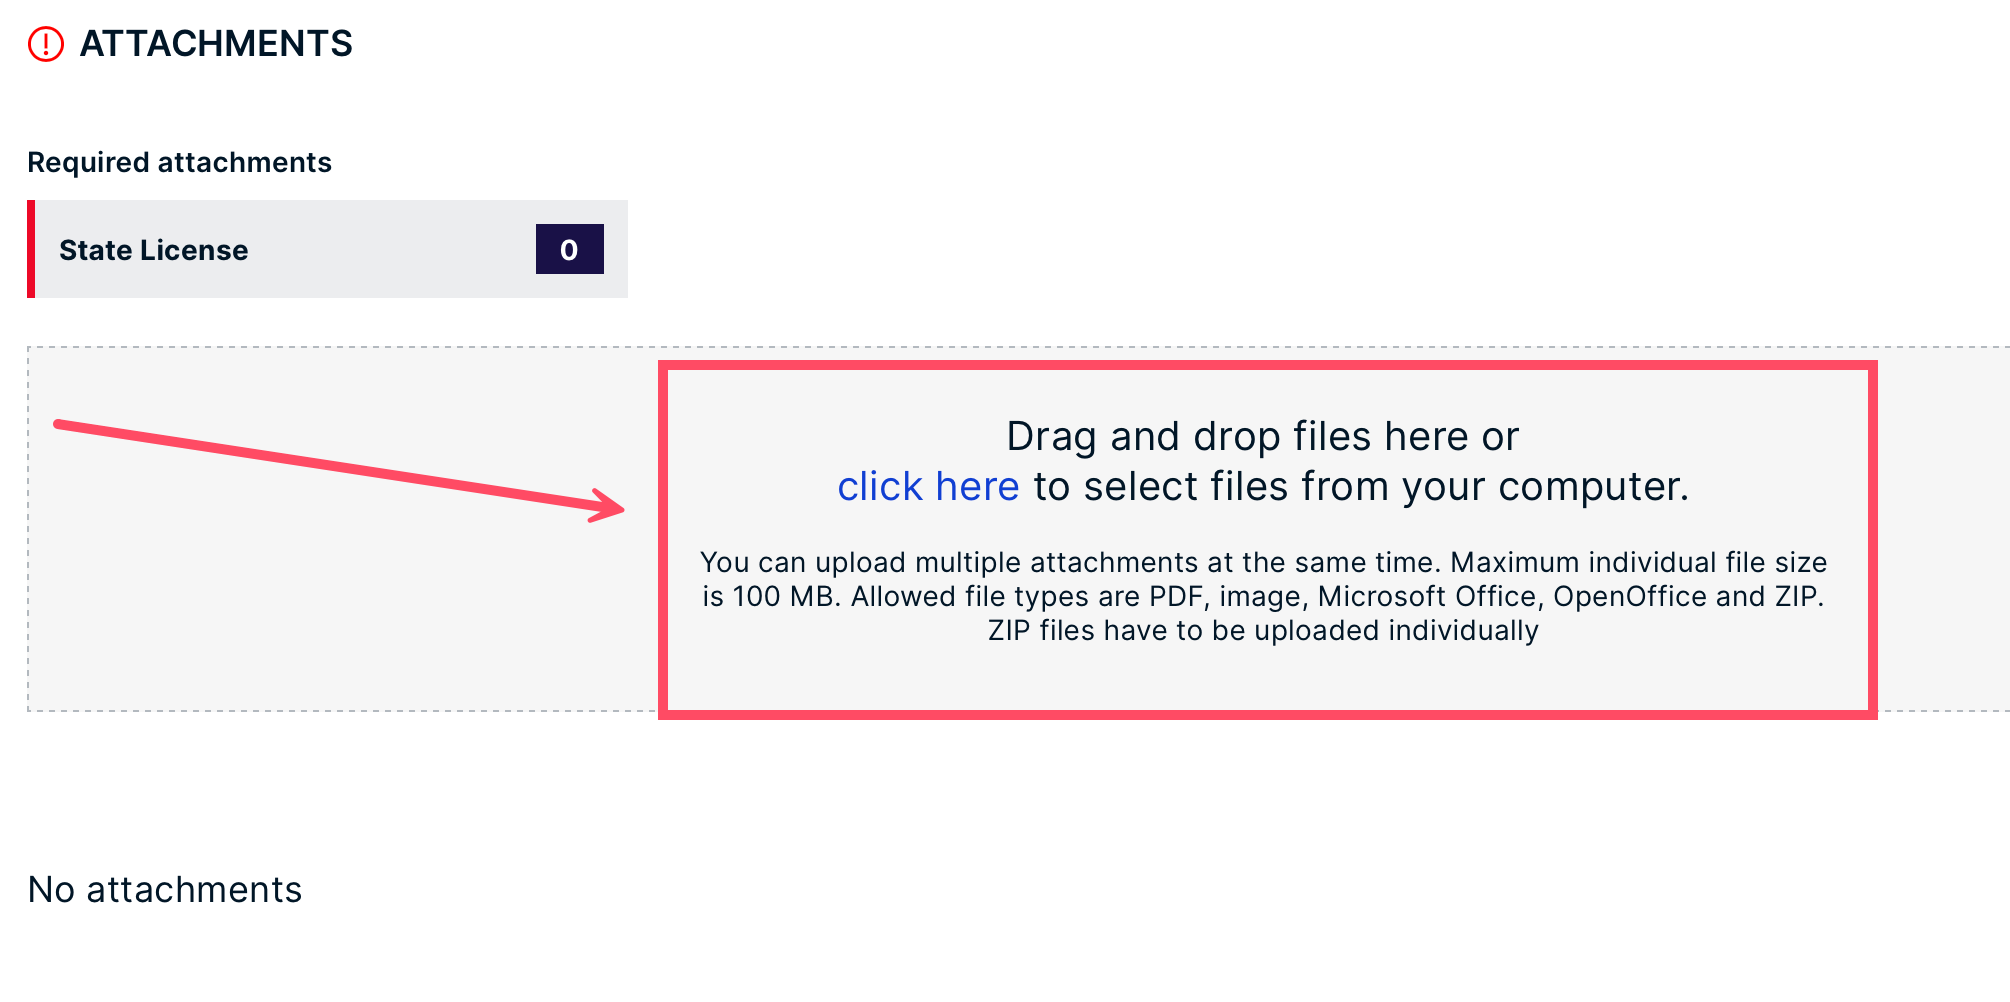Click the 'click here' file selection link
This screenshot has width=2010, height=1002.
pyautogui.click(x=928, y=487)
